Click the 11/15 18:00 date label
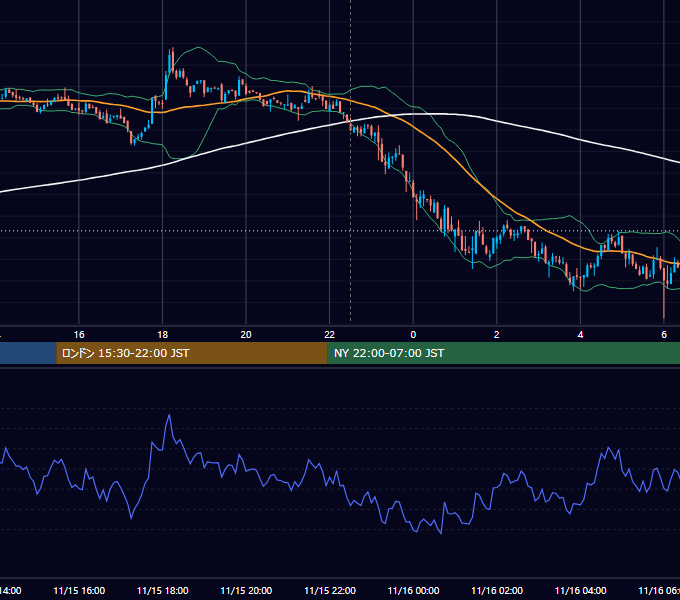 tap(163, 590)
